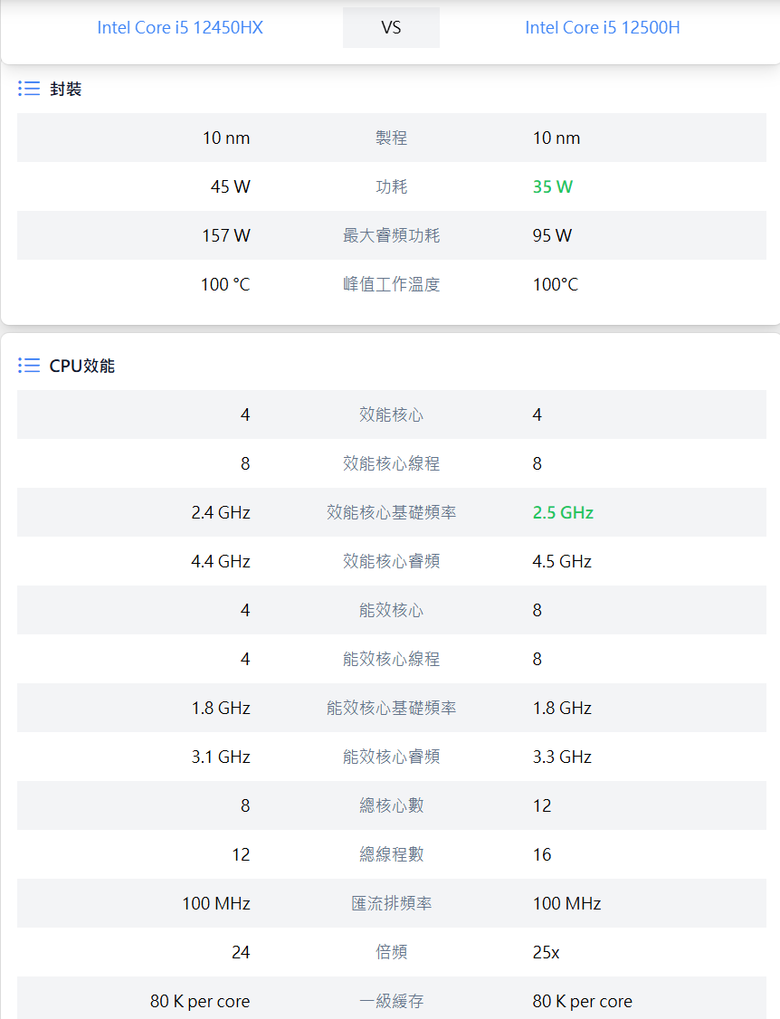Open the Intel Core i5 12450HX link
Image resolution: width=780 pixels, height=1019 pixels.
tap(180, 27)
